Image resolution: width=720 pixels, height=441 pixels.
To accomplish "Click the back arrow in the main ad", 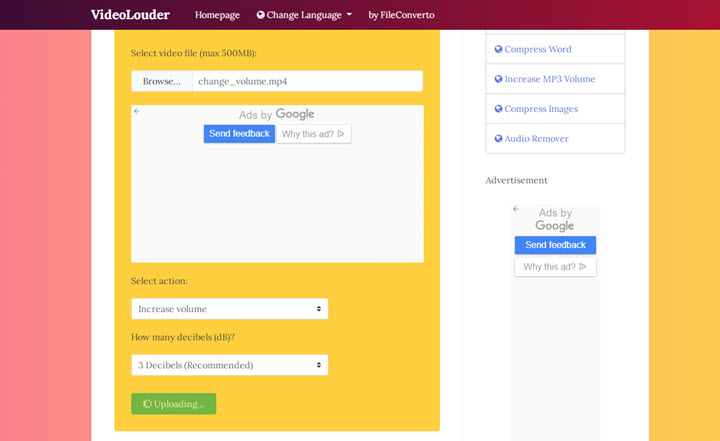I will [x=137, y=111].
